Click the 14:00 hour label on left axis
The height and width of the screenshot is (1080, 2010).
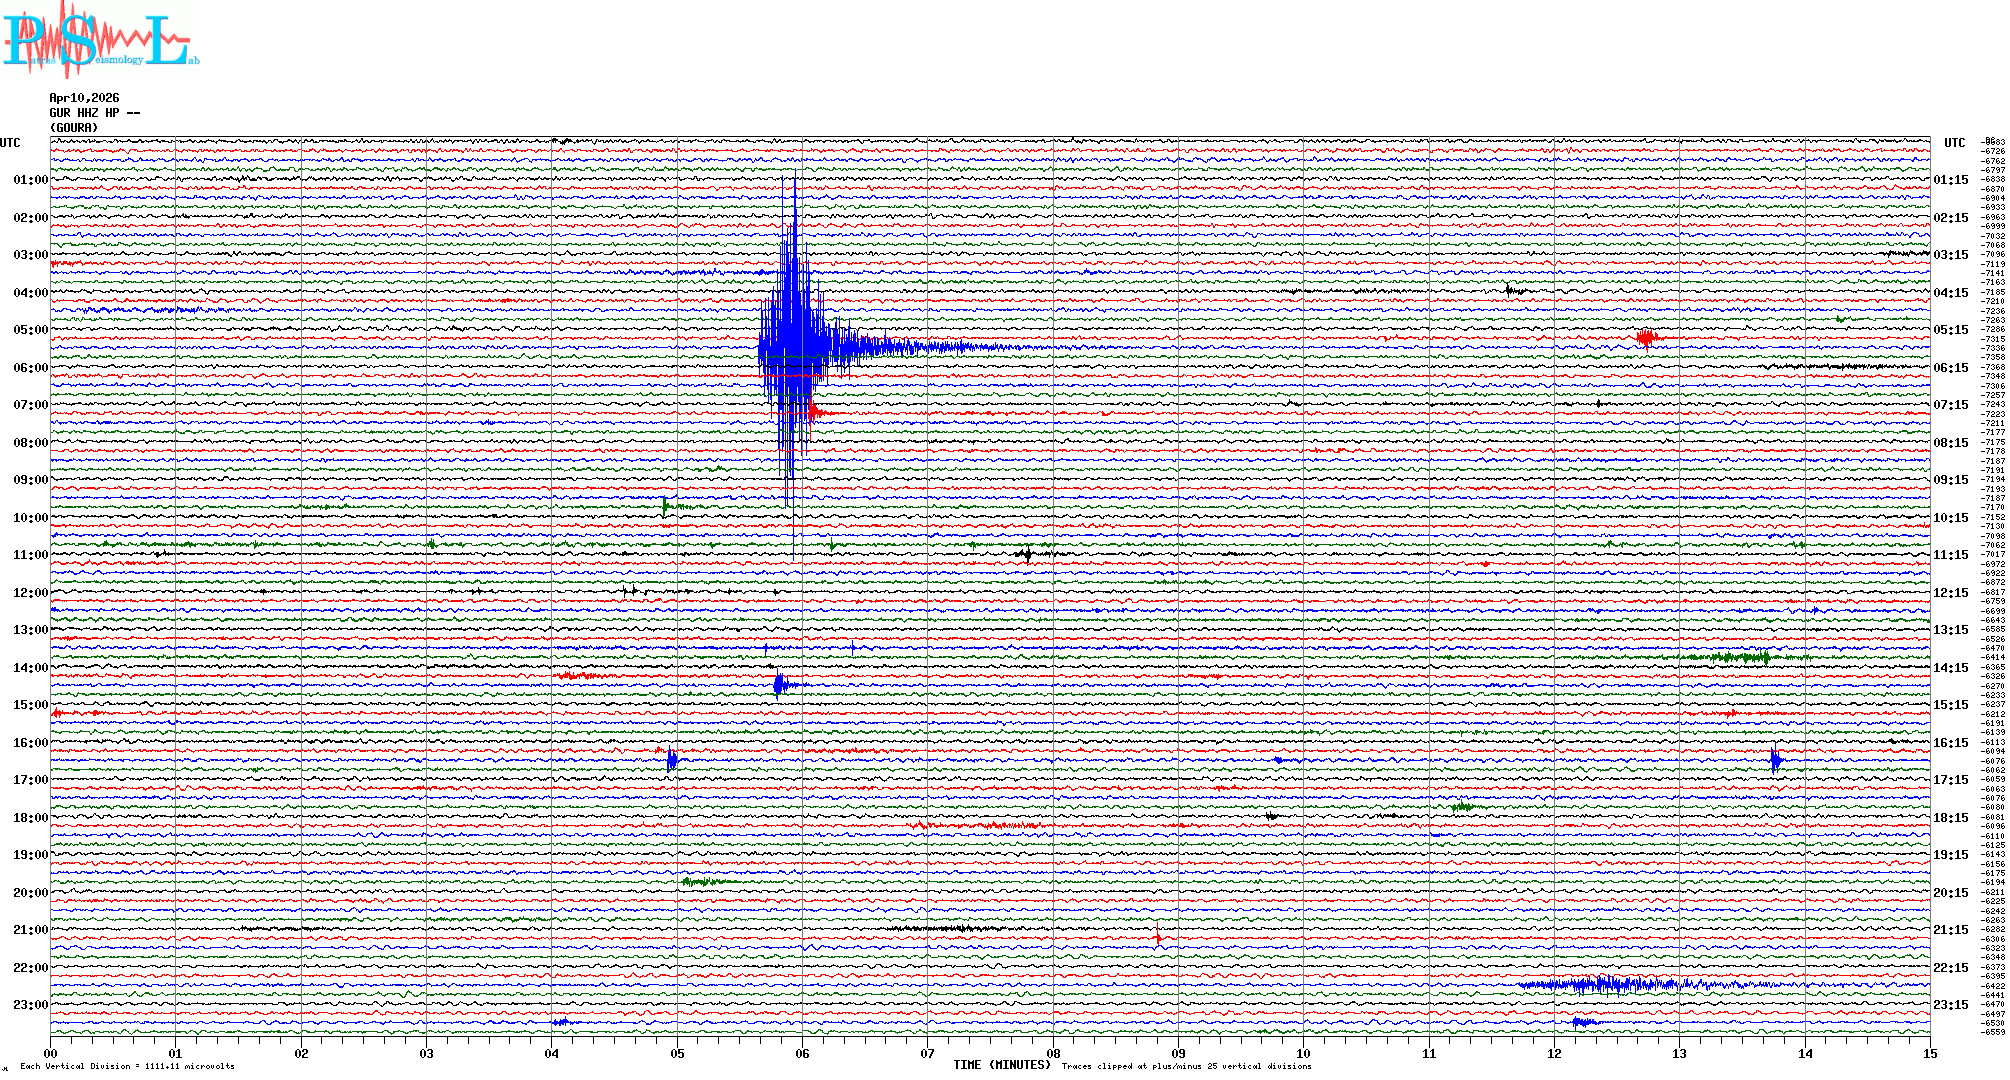click(30, 668)
